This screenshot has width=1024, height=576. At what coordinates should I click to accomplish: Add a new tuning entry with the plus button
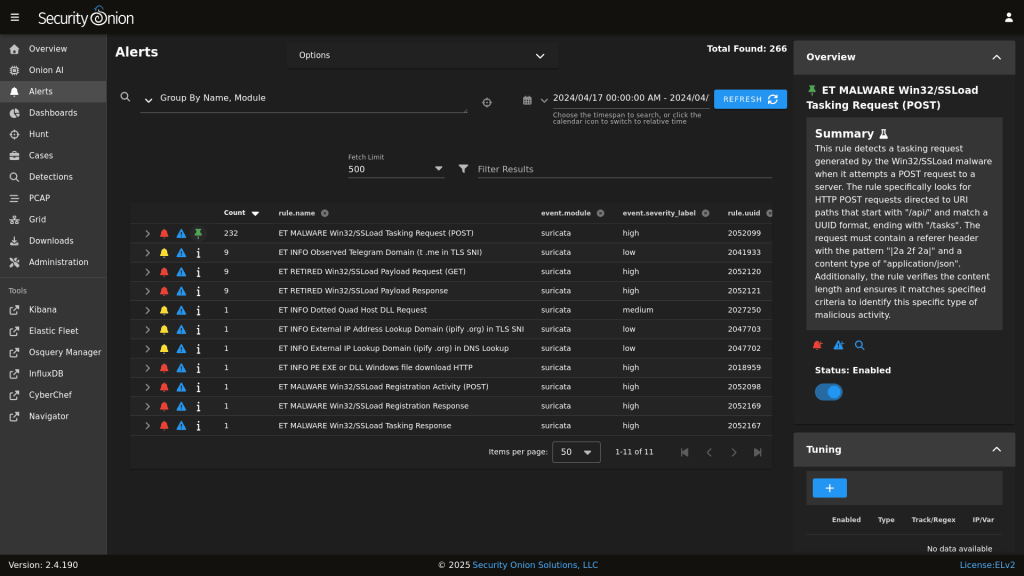(x=828, y=487)
